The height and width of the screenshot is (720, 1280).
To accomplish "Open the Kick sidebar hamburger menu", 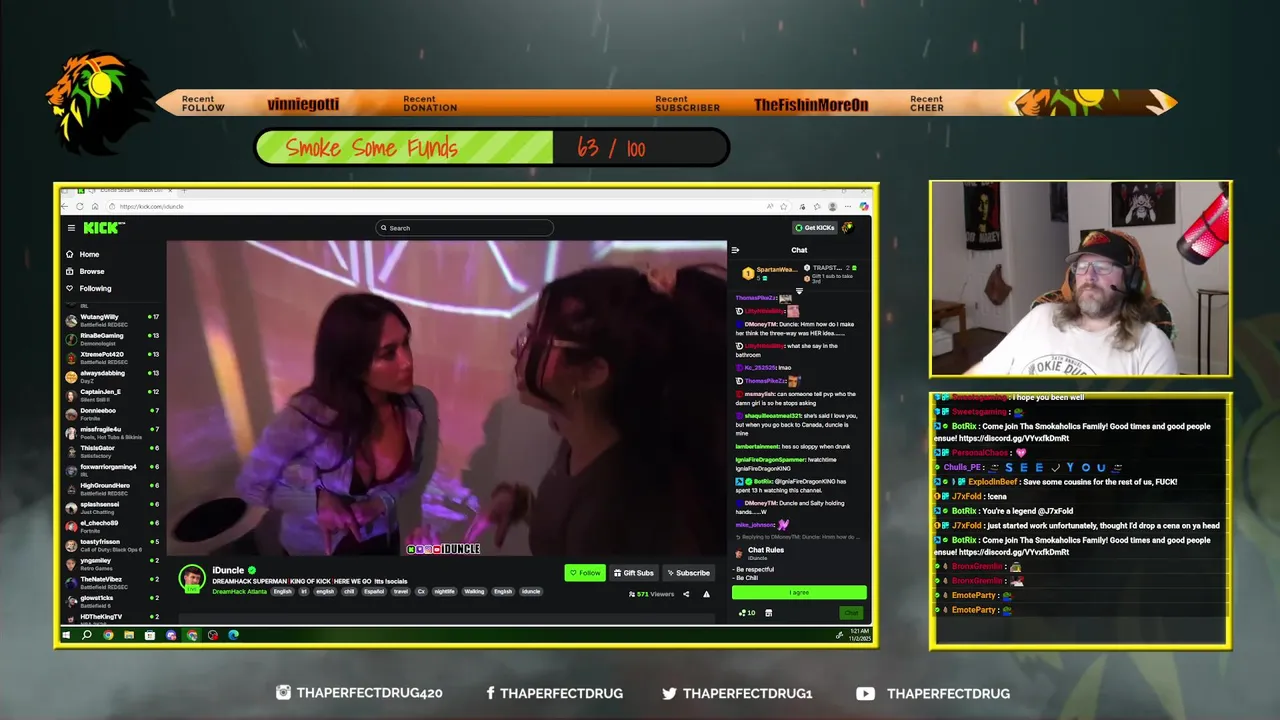I will (x=71, y=228).
